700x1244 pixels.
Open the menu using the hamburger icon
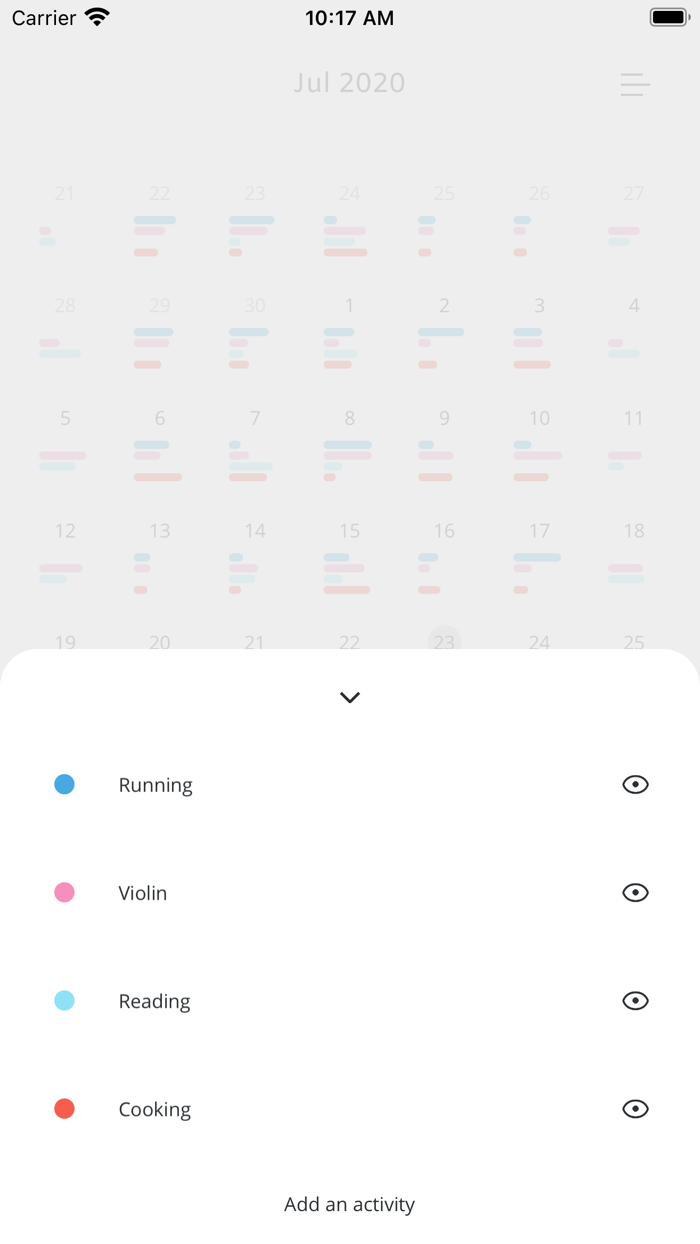[x=635, y=85]
